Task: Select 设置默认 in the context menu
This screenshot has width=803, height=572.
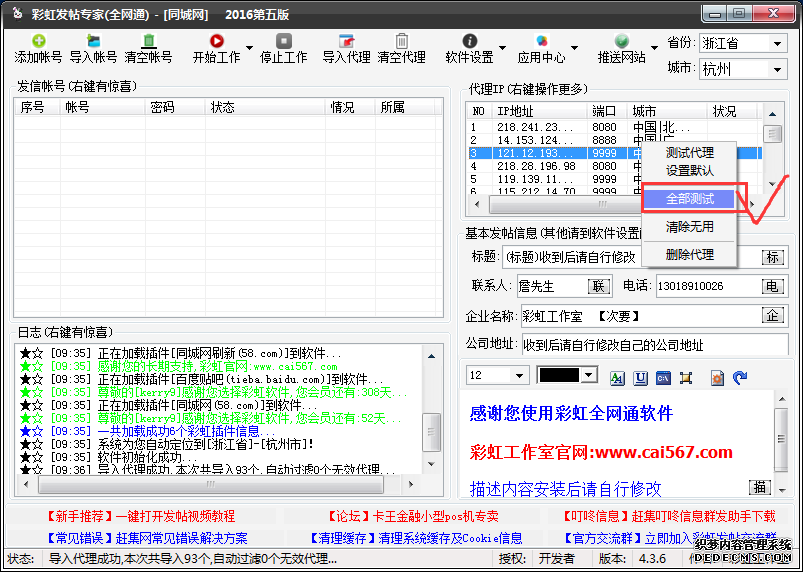Action: point(689,171)
